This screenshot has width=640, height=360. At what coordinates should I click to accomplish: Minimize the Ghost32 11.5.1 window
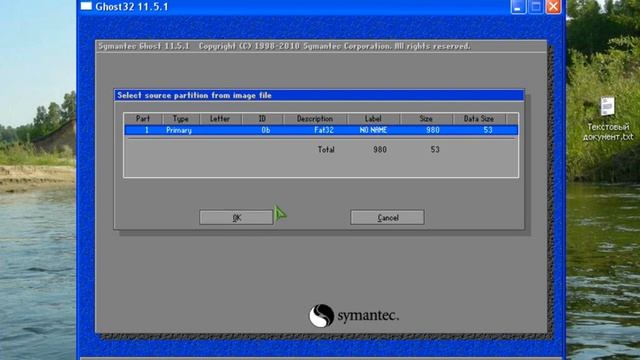click(518, 7)
